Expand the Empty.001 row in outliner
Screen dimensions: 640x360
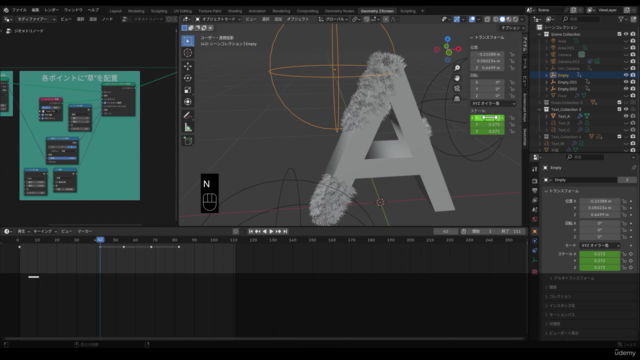coord(547,82)
